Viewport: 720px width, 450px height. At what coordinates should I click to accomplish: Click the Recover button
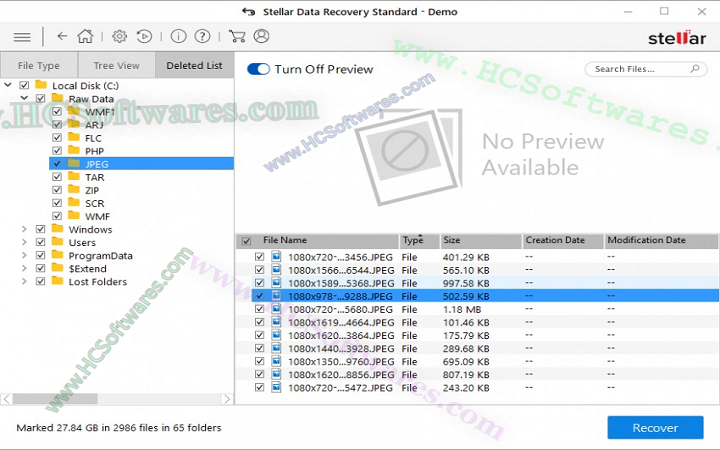[654, 427]
